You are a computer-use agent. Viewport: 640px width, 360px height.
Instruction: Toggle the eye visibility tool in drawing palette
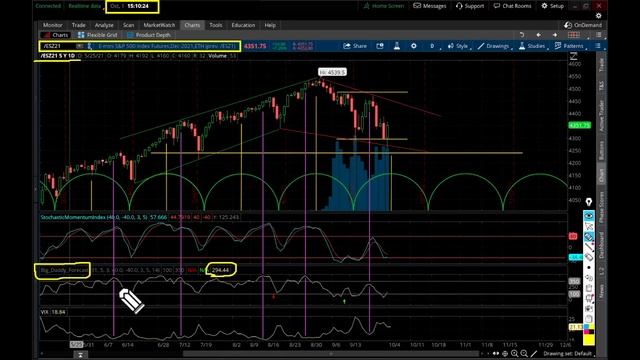click(x=589, y=216)
